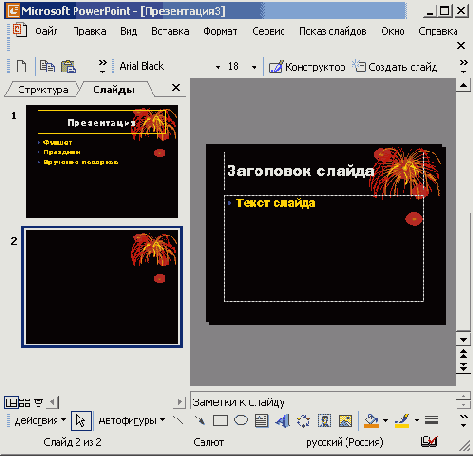Open the font size 18 dropdown
Viewport: 473px width, 456px height.
point(254,67)
